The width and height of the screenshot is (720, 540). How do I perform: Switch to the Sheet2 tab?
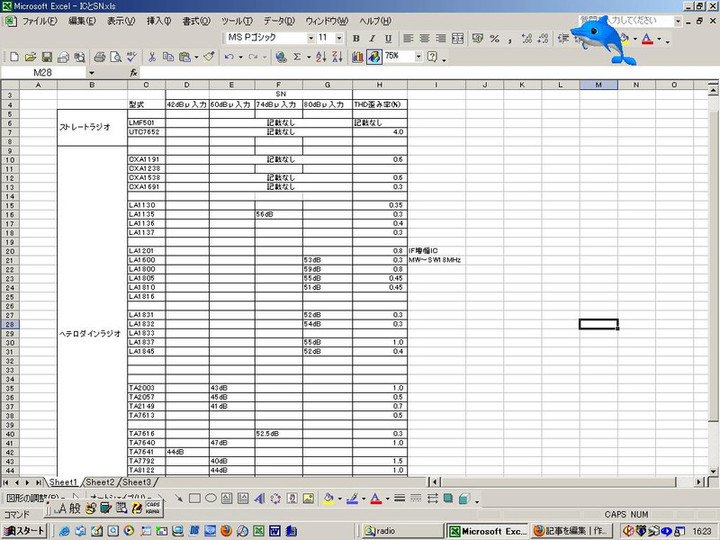(100, 482)
